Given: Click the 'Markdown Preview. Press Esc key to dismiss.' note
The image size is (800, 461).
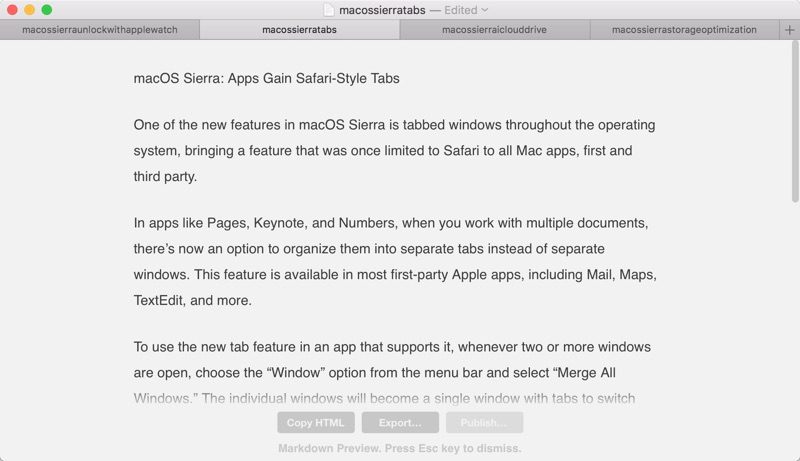Looking at the screenshot, I should [x=399, y=448].
